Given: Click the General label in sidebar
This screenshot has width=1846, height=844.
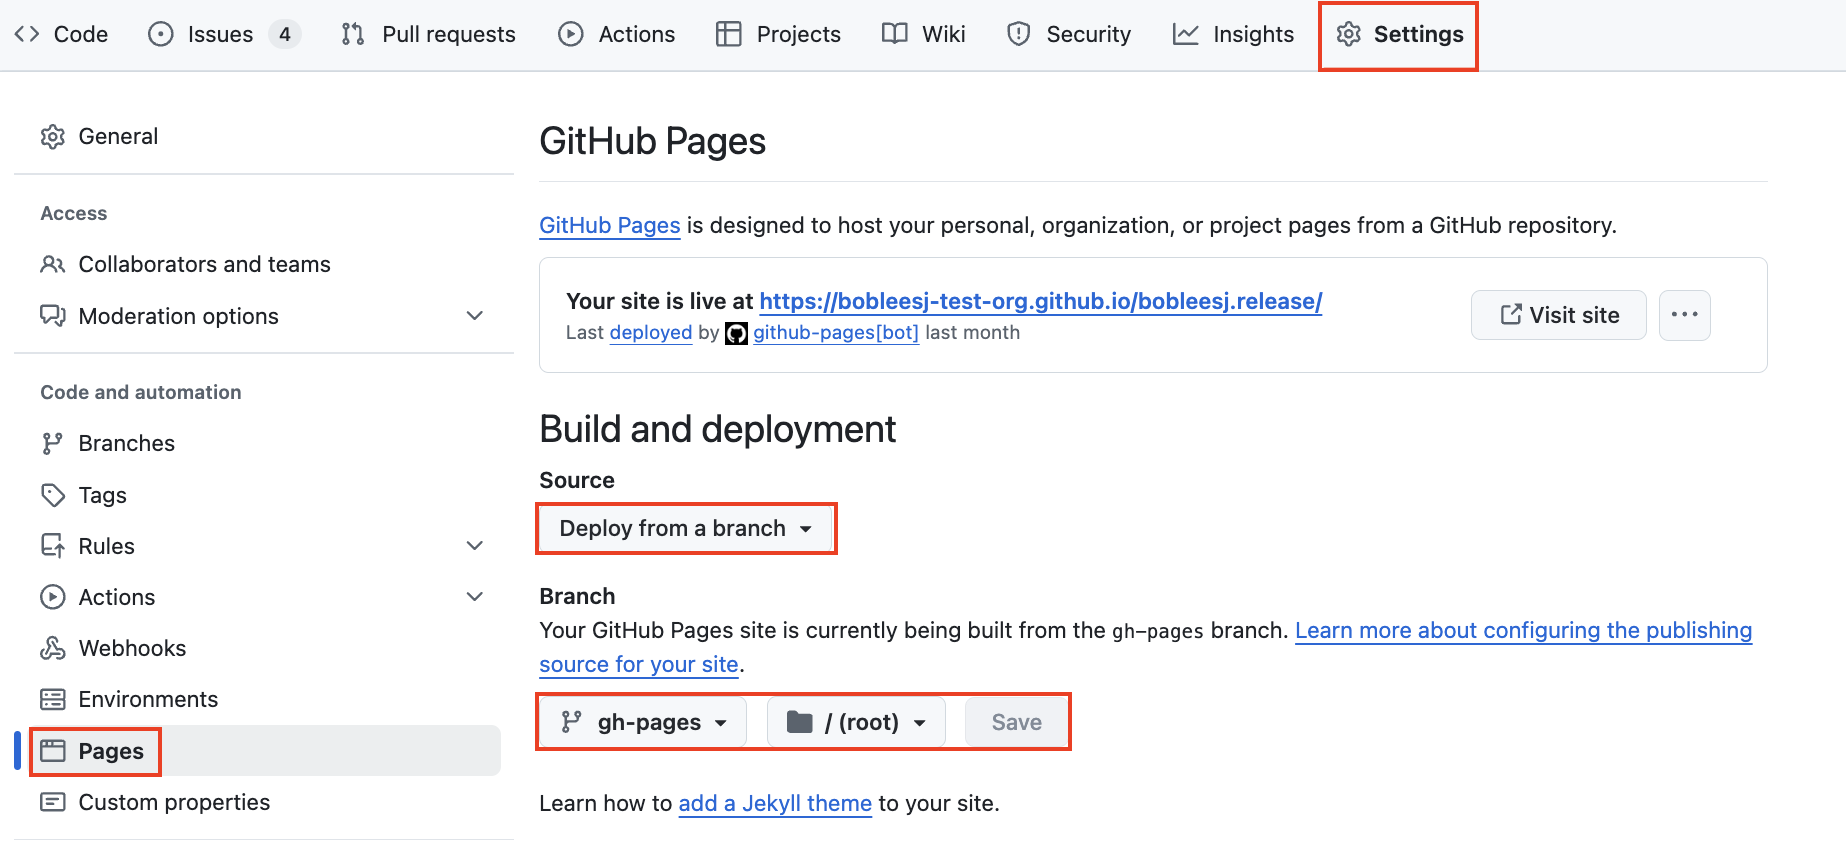Looking at the screenshot, I should [x=118, y=136].
